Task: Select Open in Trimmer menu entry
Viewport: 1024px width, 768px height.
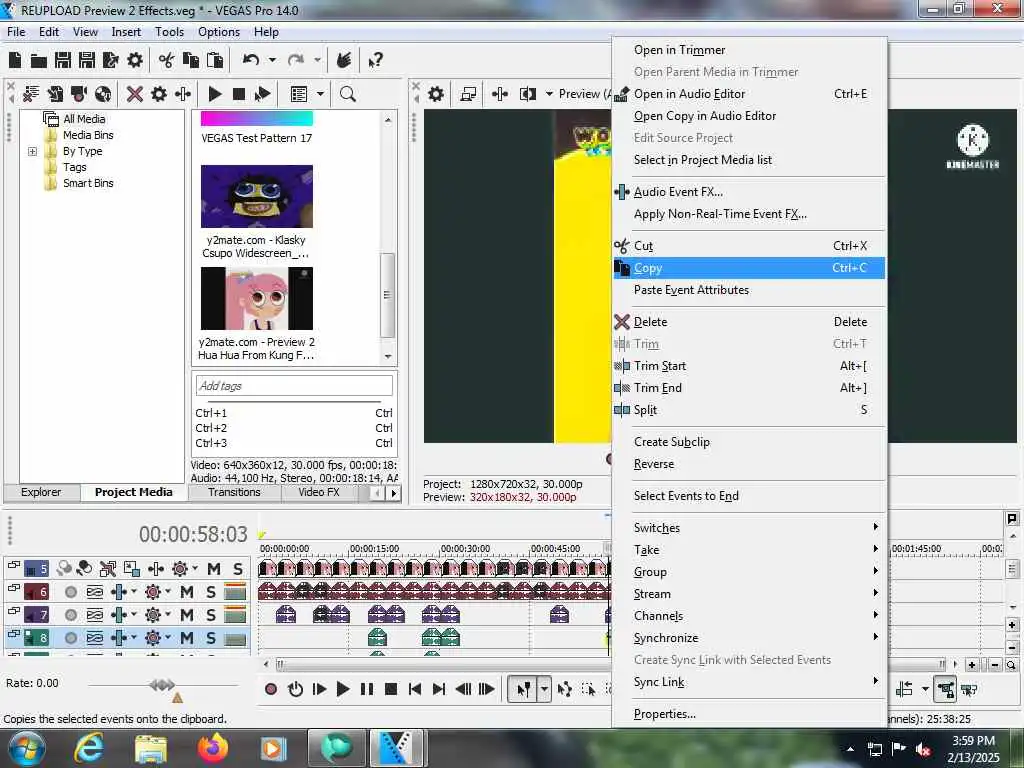Action: tap(749, 50)
